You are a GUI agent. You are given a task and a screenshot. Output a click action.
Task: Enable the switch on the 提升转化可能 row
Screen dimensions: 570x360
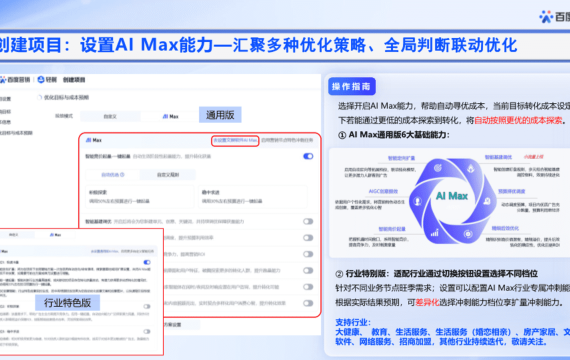(308, 287)
